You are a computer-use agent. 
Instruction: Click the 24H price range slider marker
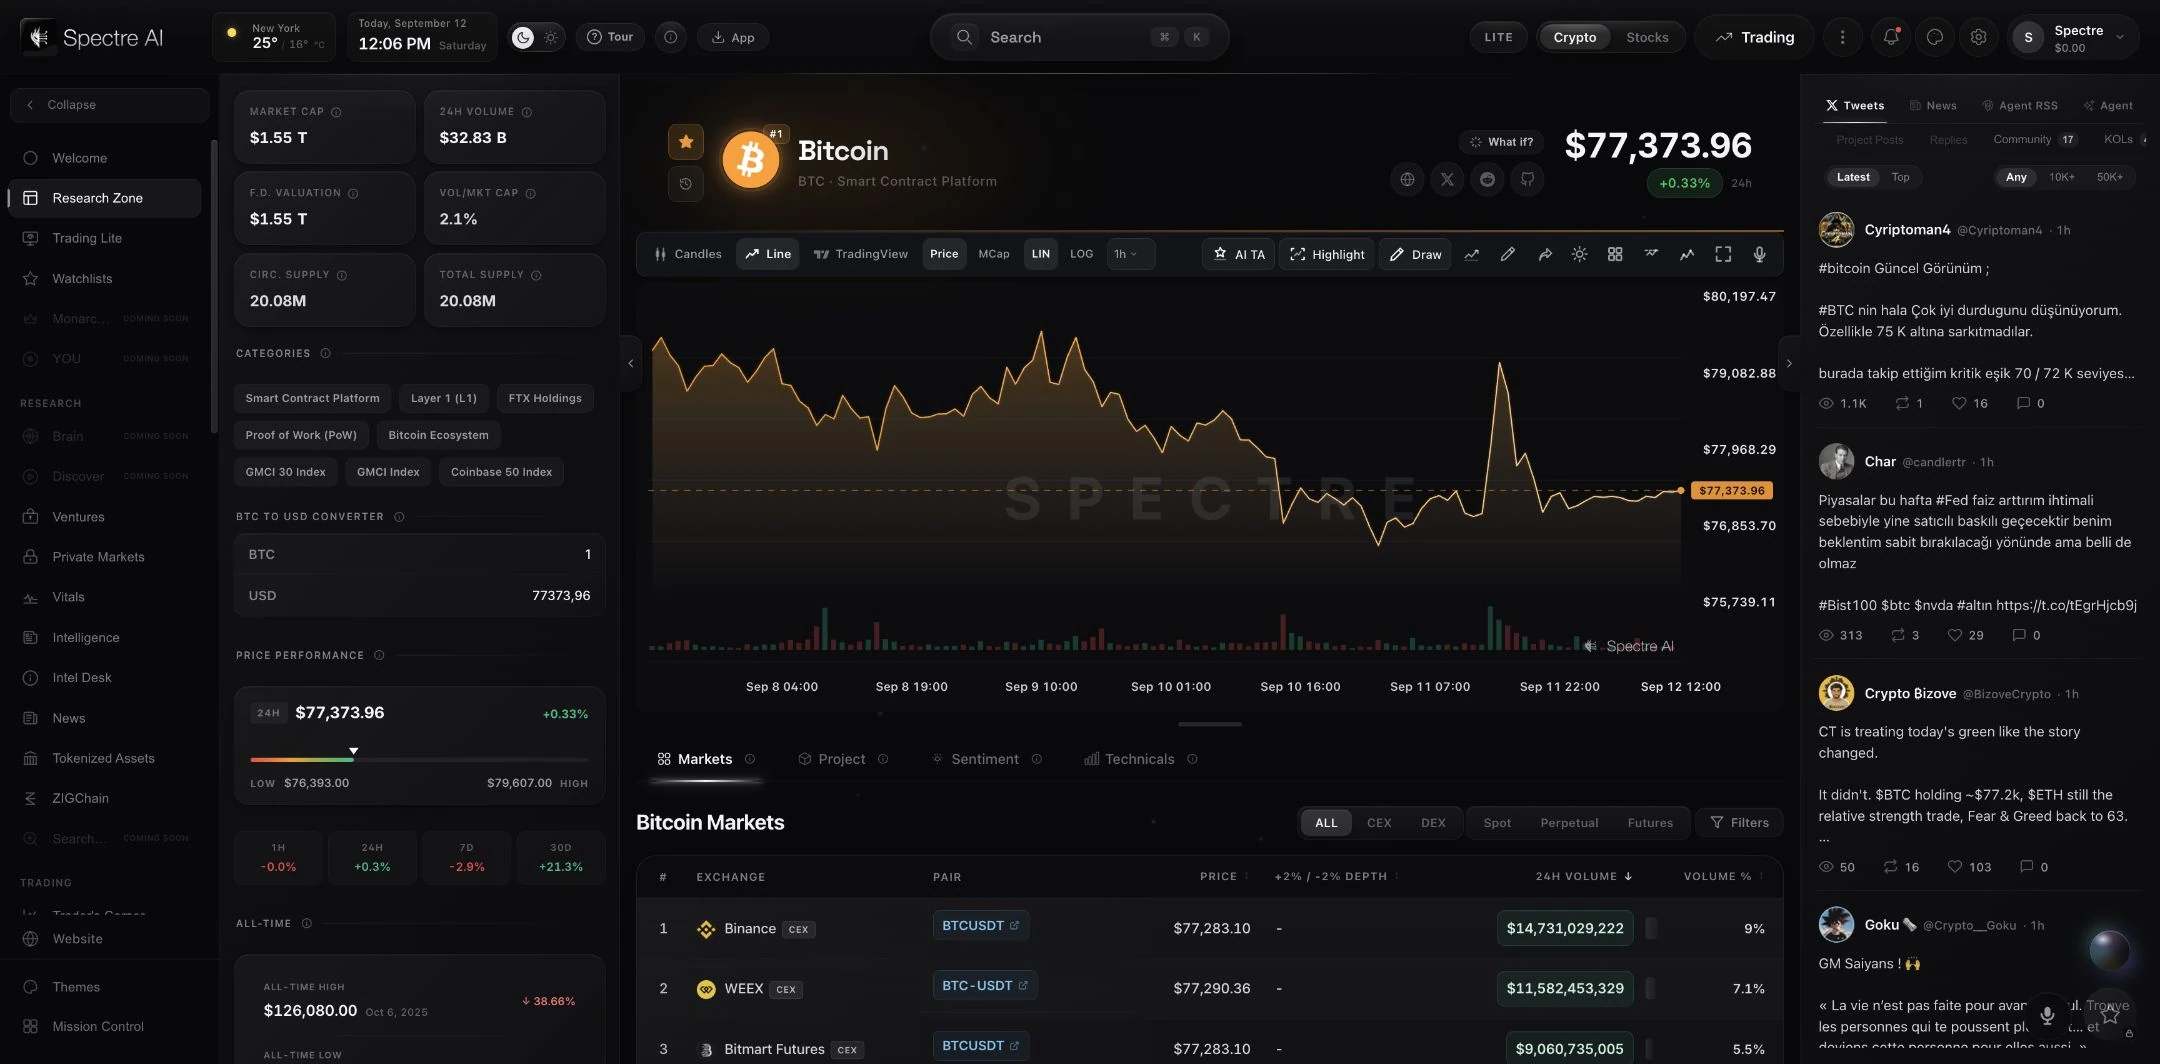pos(353,750)
